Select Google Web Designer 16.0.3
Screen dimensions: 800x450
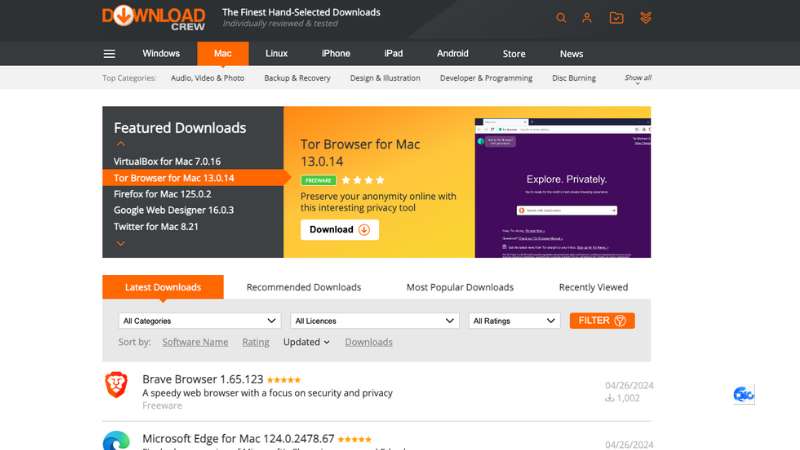tap(173, 210)
